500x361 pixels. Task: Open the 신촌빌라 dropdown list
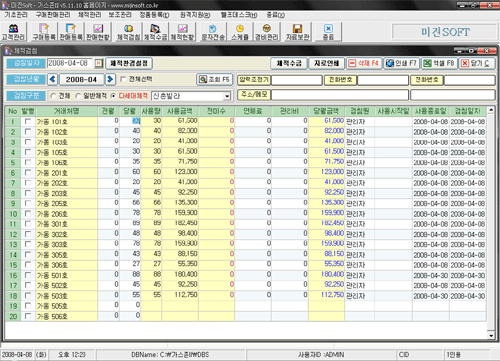pyautogui.click(x=227, y=96)
